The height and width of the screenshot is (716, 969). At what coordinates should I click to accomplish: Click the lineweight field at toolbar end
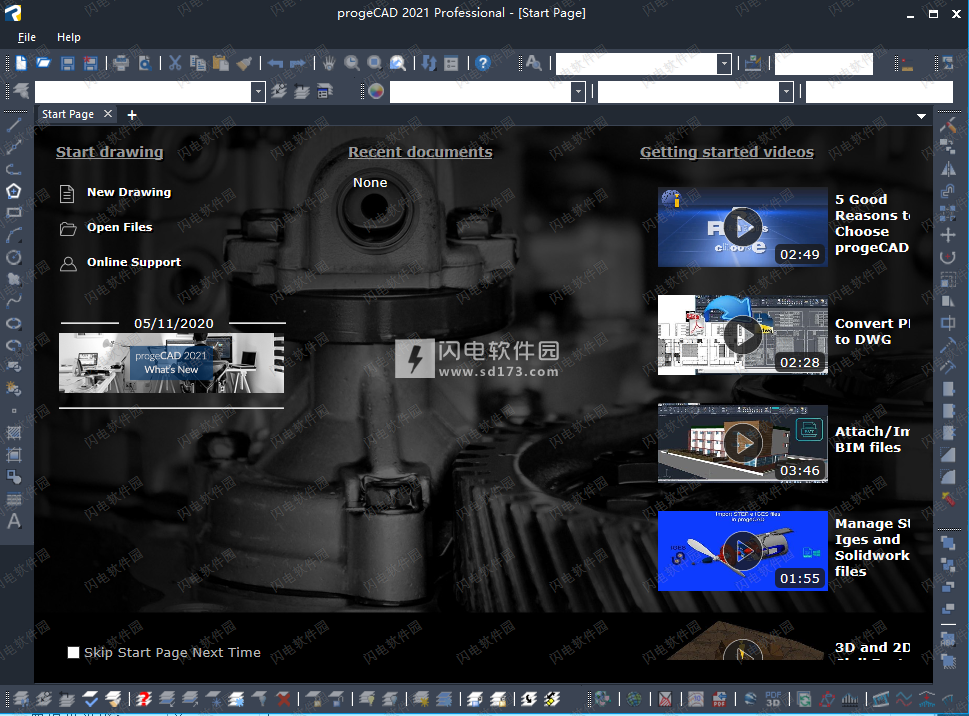(879, 92)
